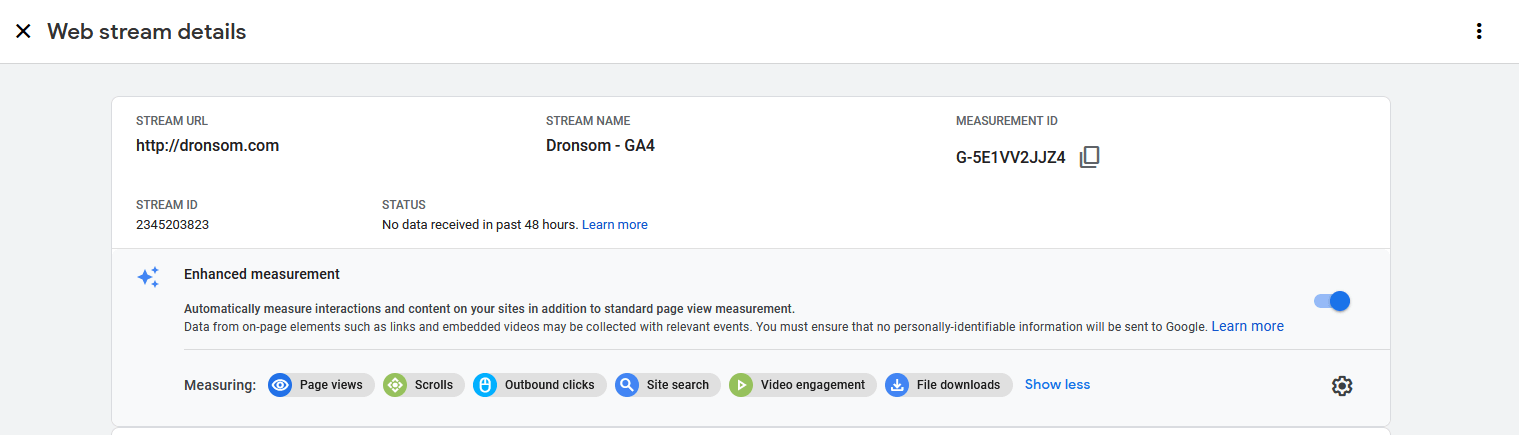Close the Web stream details panel
Viewport: 1519px width, 435px height.
click(x=23, y=32)
